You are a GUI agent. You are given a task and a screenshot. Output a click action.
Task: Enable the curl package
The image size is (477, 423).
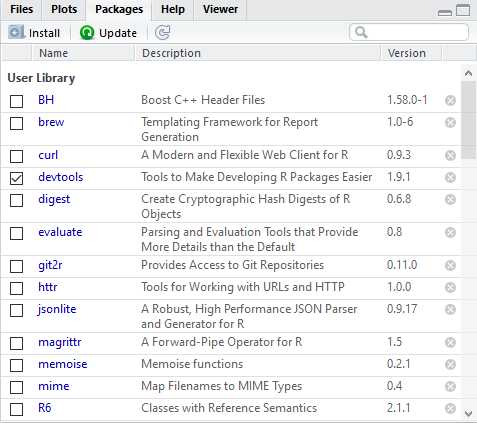pos(16,156)
